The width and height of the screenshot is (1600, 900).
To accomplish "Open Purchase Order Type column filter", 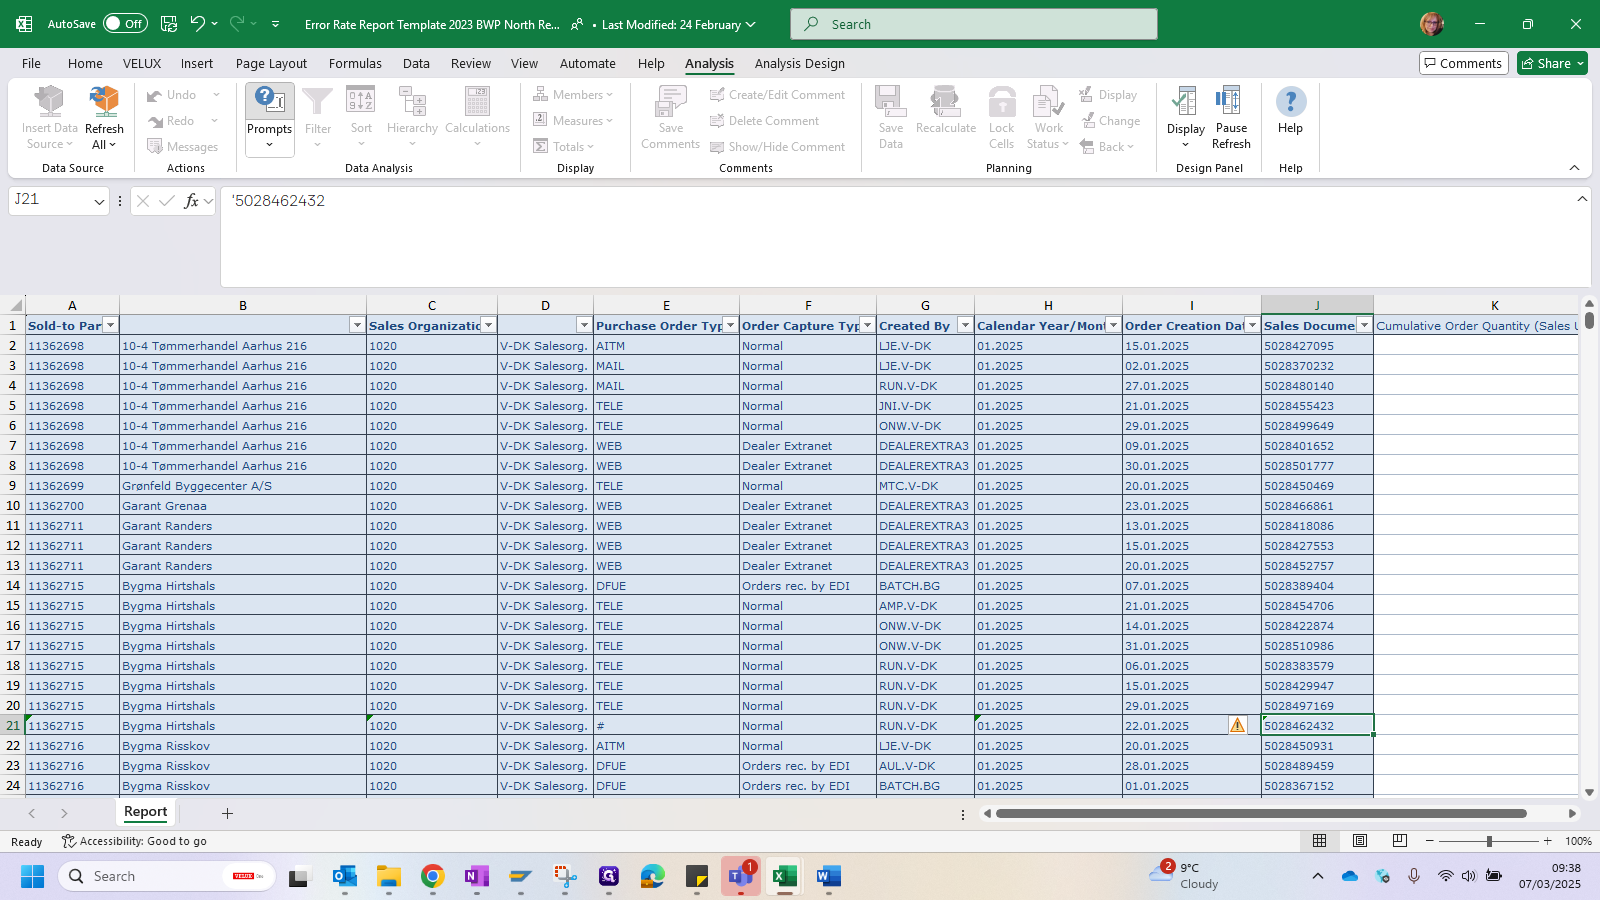I will pos(730,325).
